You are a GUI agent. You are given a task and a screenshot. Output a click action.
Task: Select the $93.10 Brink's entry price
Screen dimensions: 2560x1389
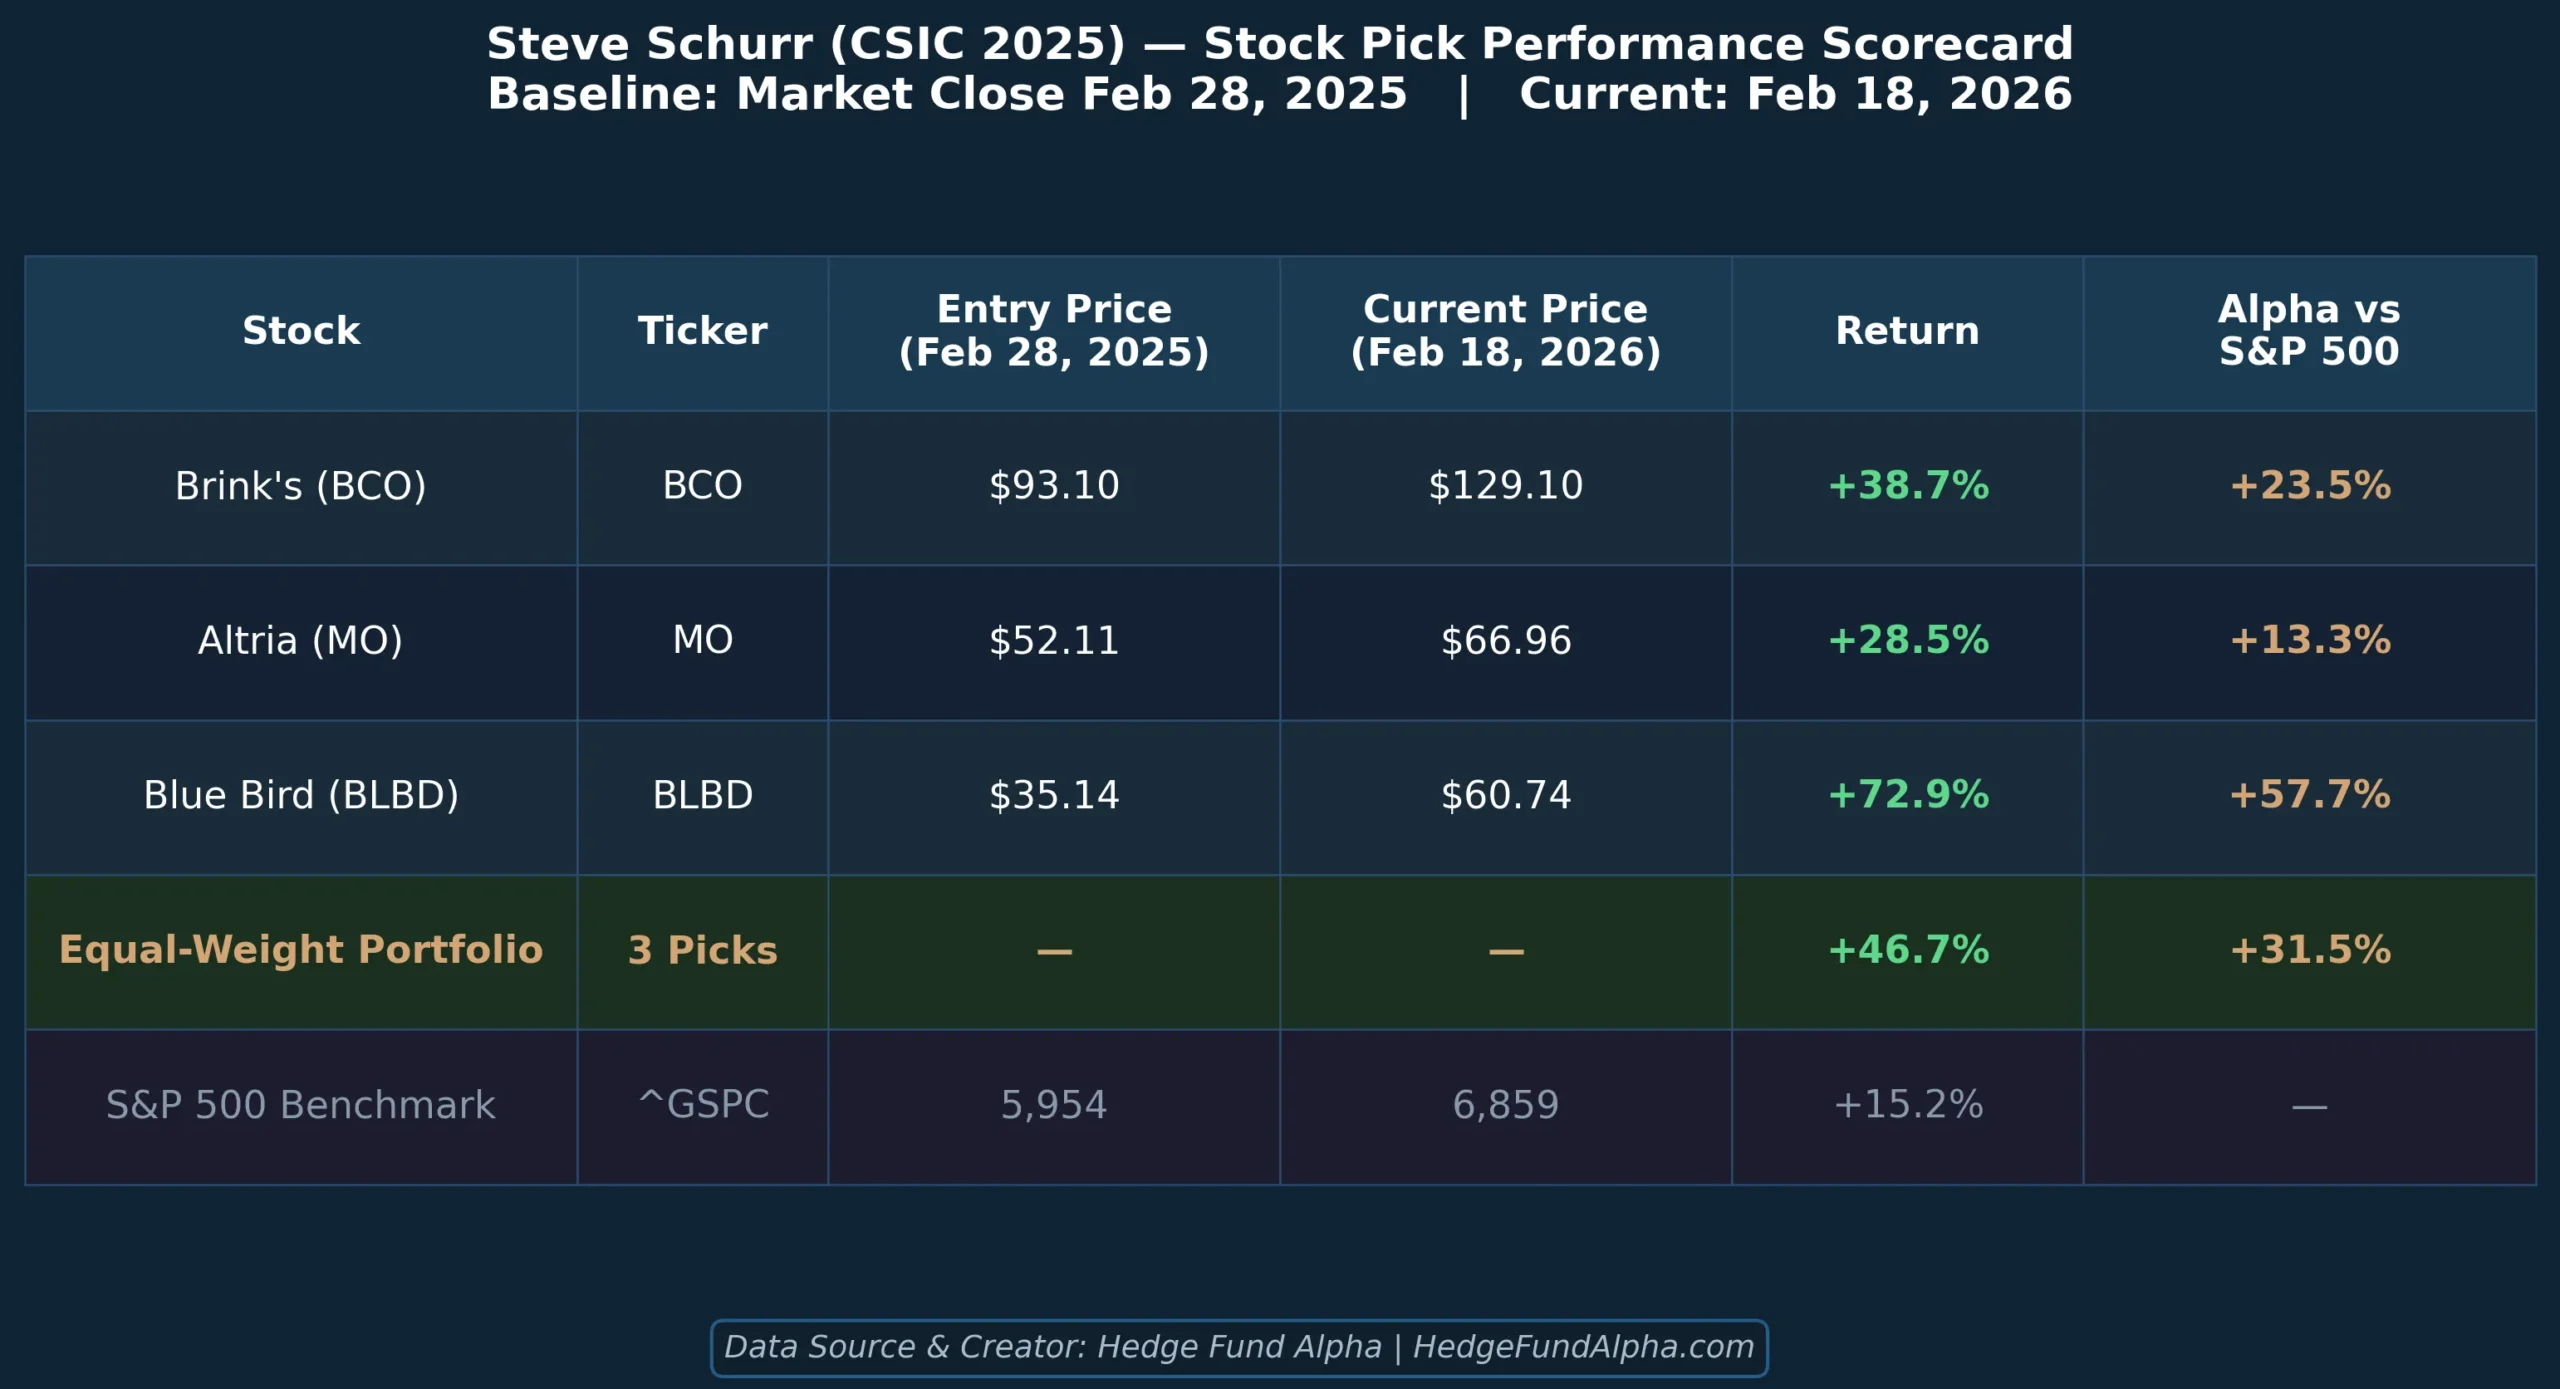(1054, 486)
